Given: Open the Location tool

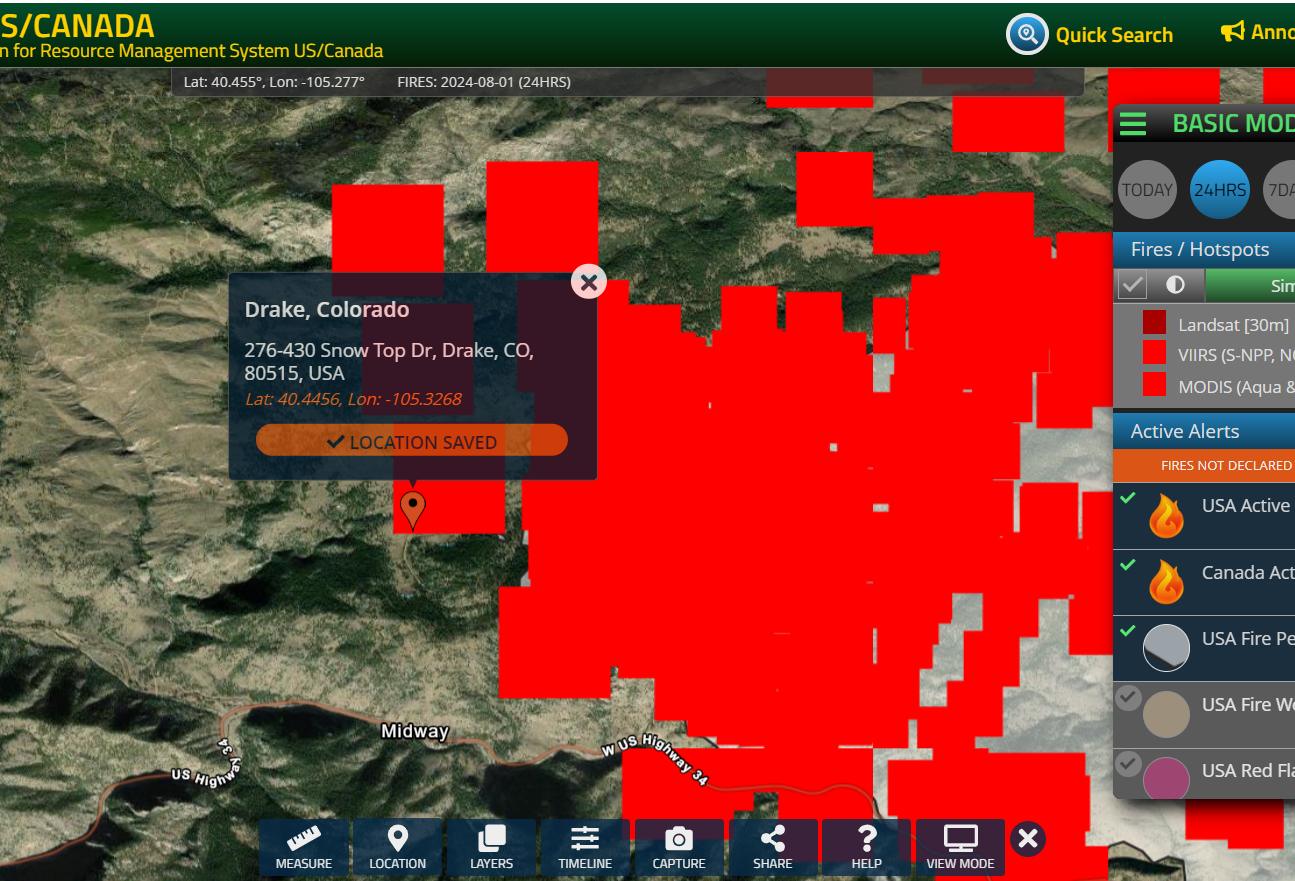Looking at the screenshot, I should 397,848.
